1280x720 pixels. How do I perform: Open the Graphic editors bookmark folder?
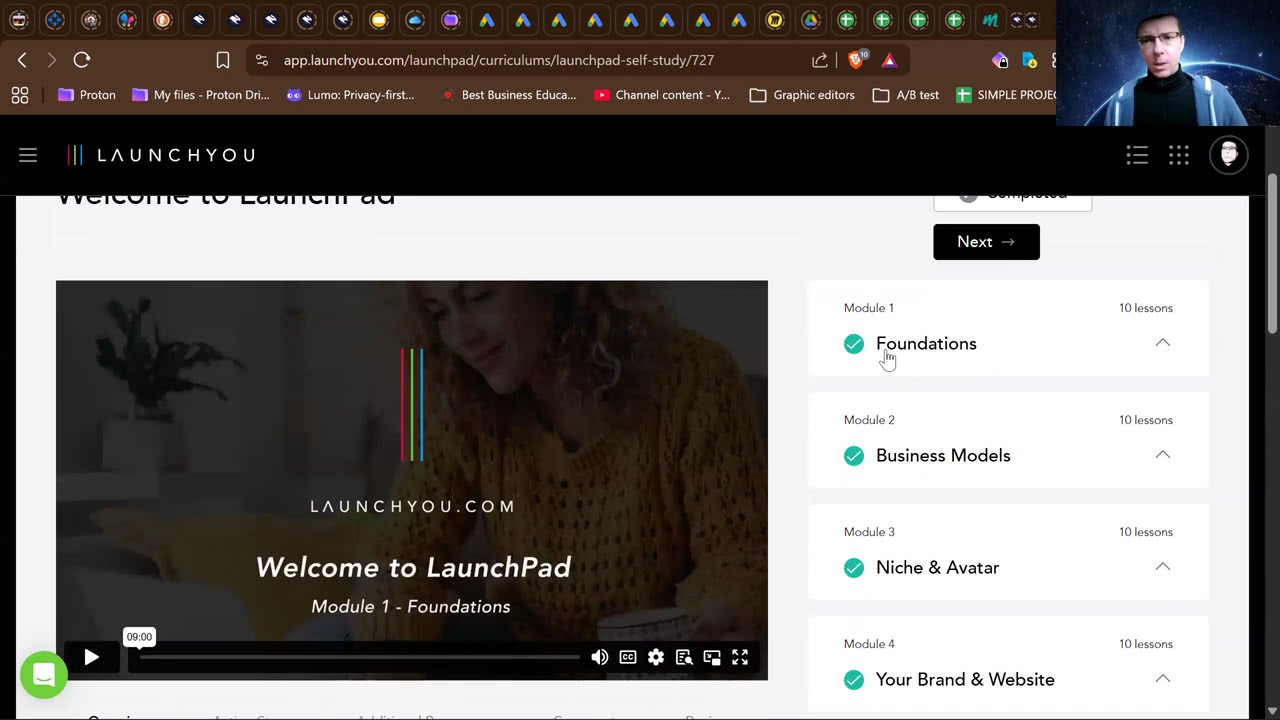(x=802, y=95)
